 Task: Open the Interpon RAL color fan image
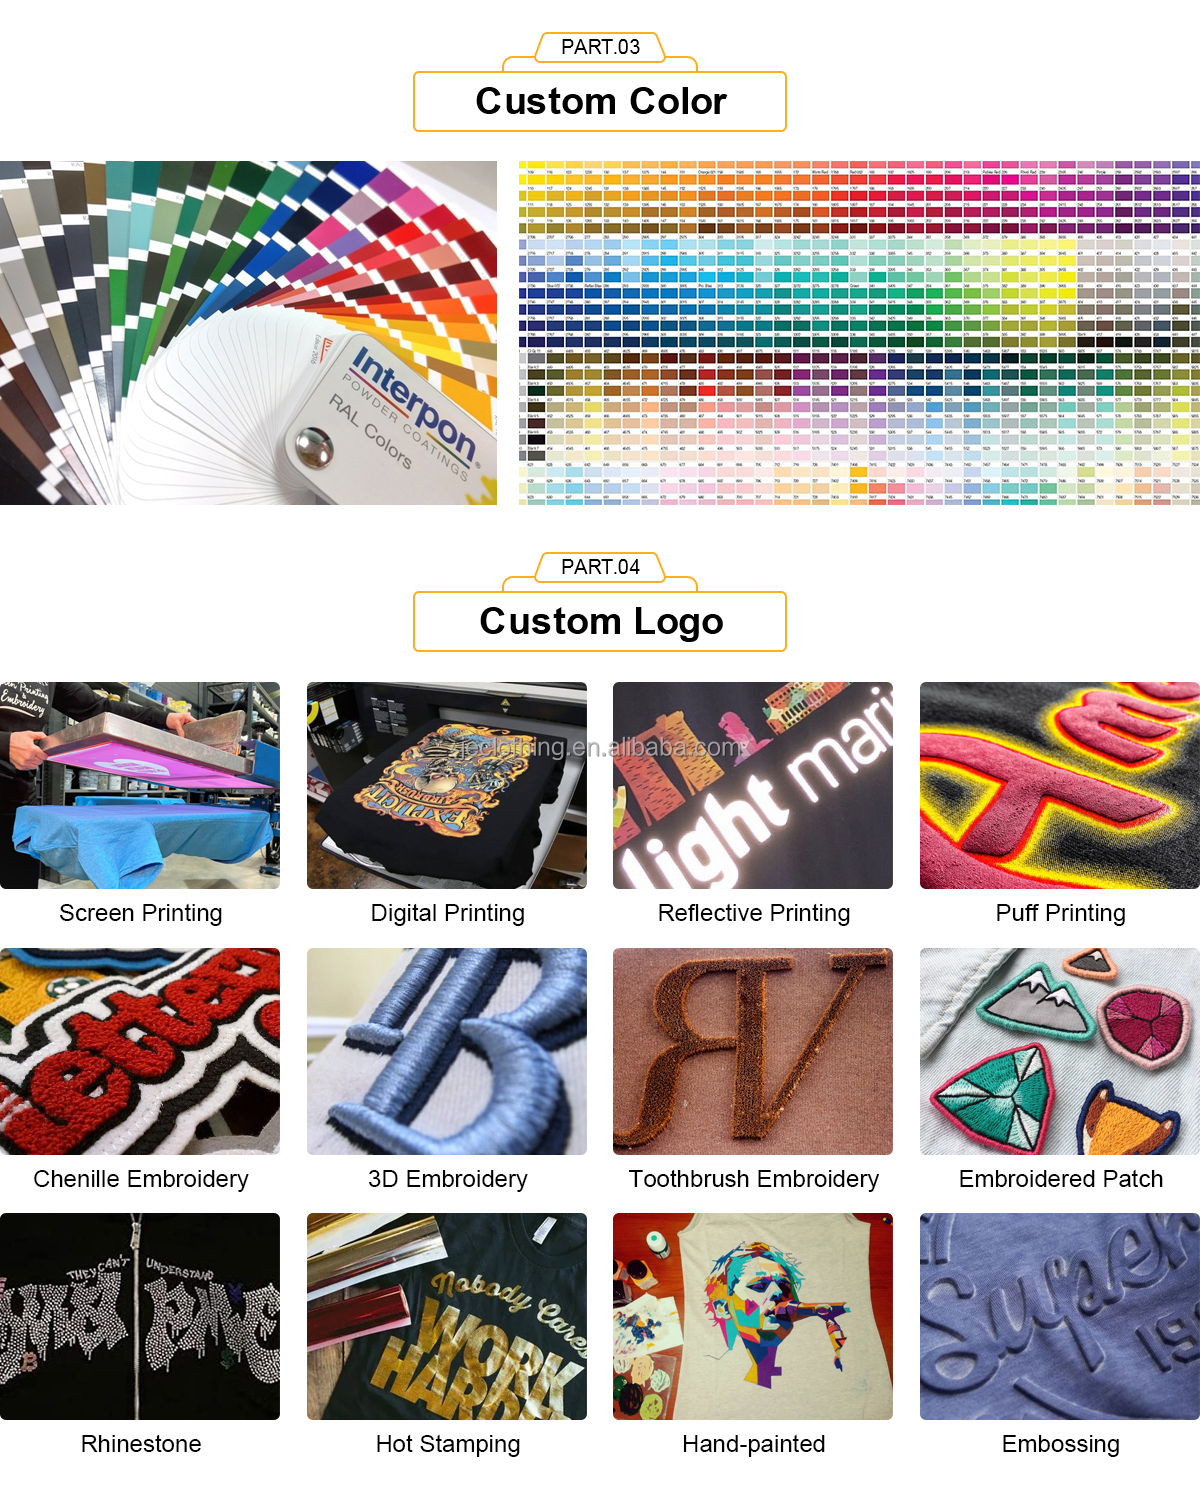point(248,333)
